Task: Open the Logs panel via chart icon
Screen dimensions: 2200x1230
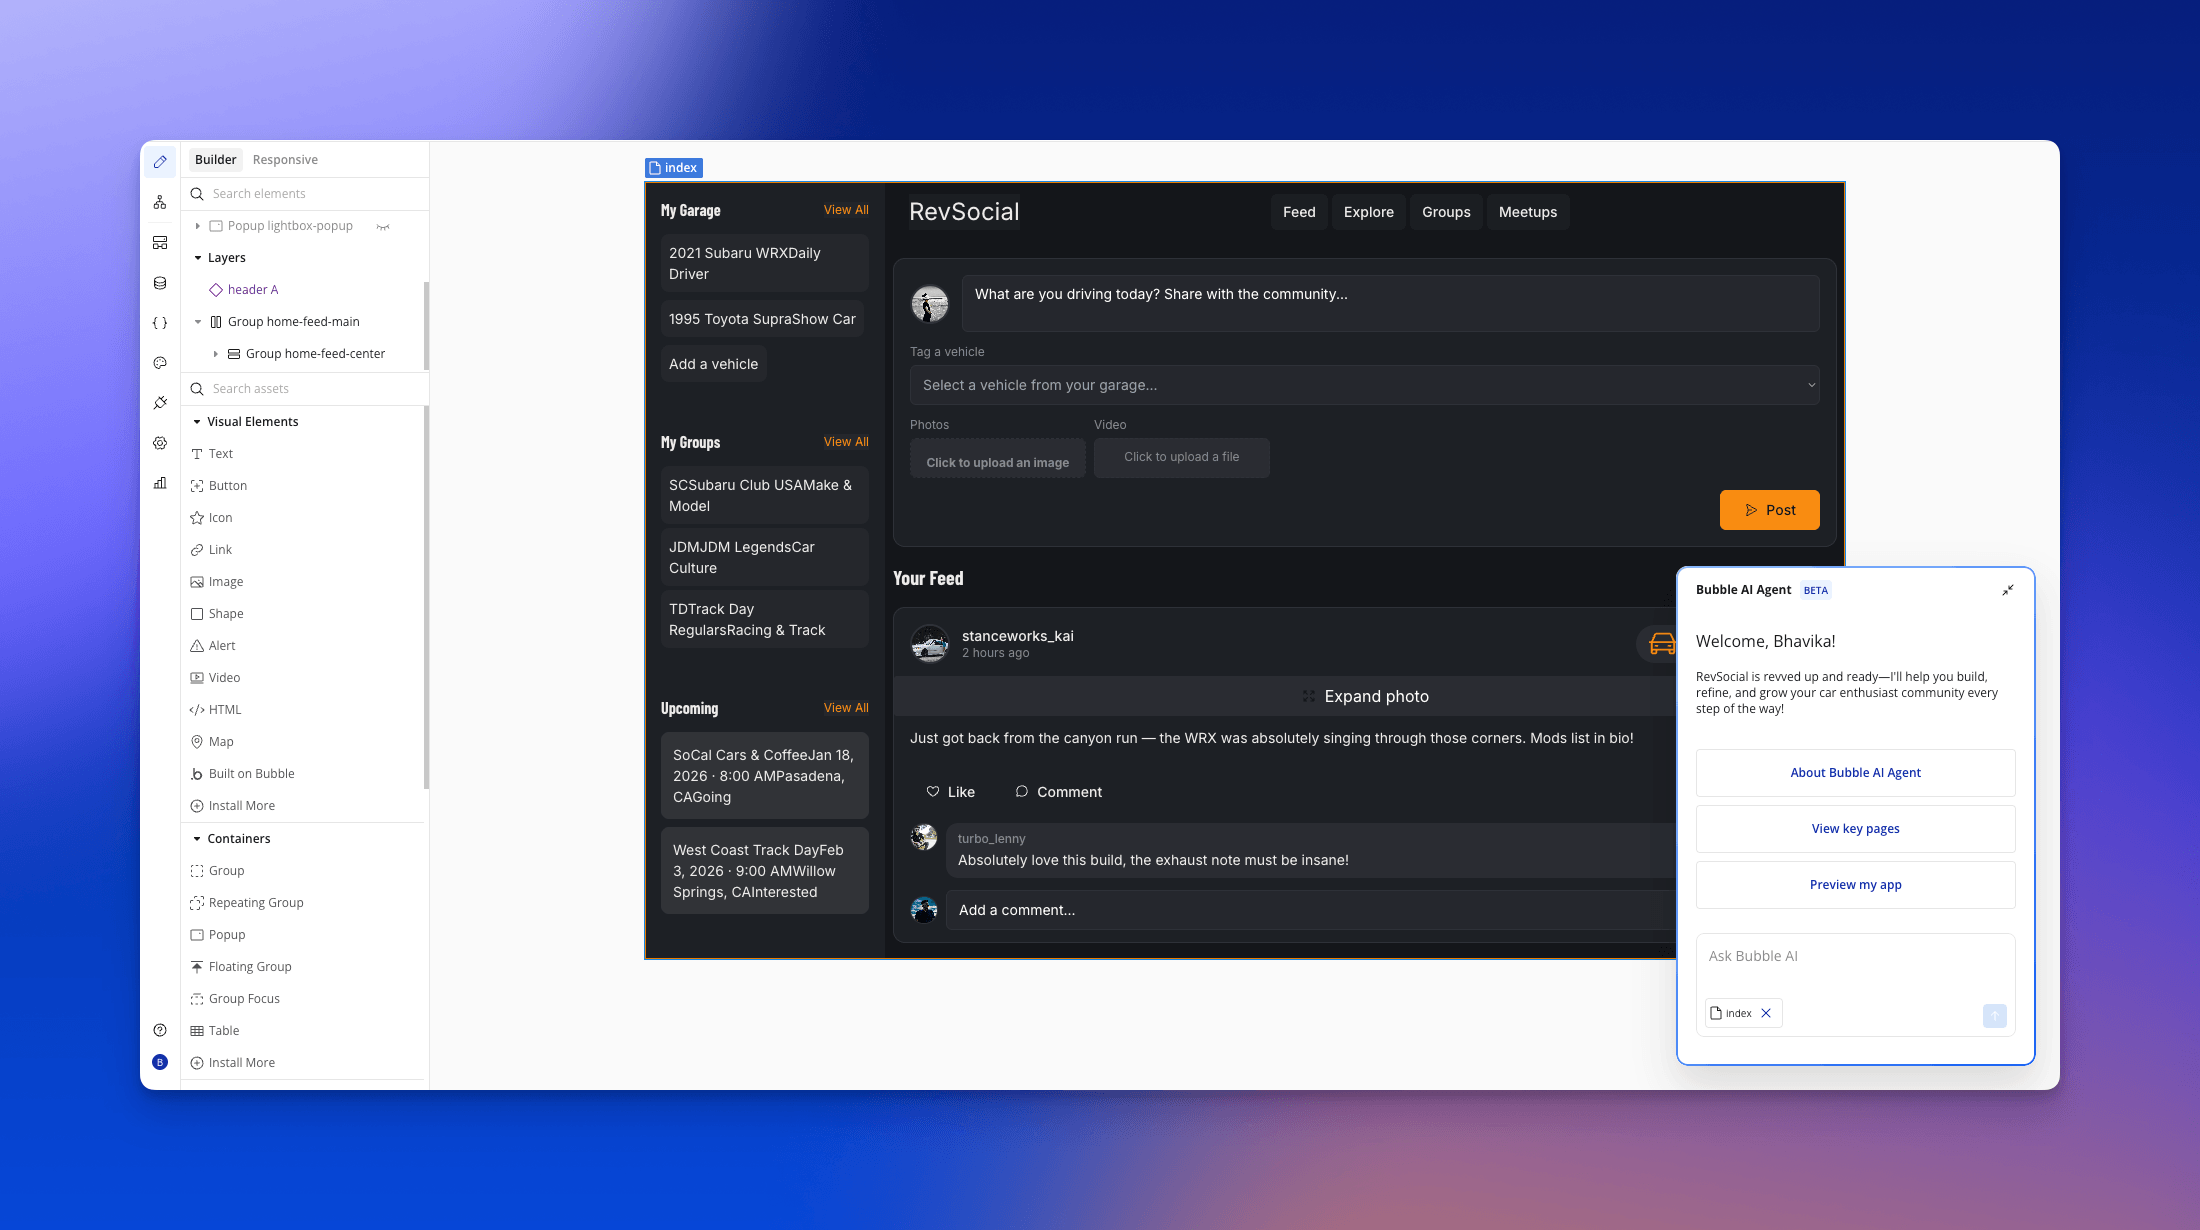Action: (x=160, y=483)
